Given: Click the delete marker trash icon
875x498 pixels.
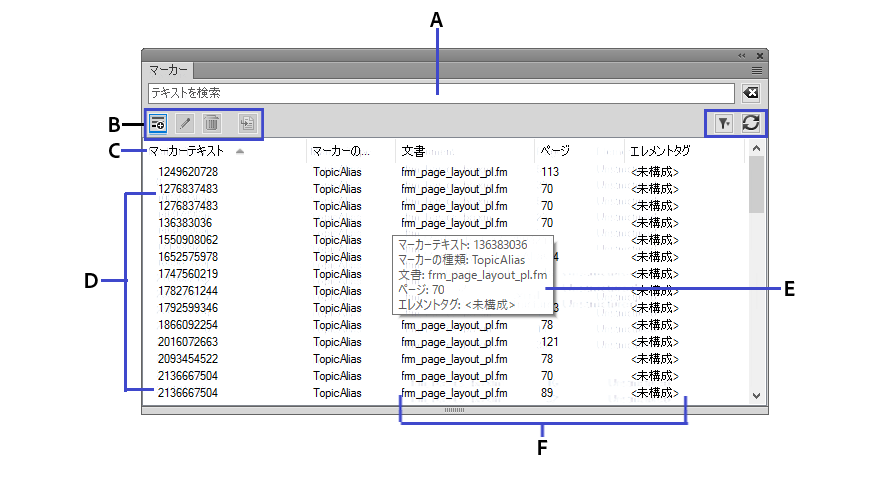Looking at the screenshot, I should coord(212,123).
